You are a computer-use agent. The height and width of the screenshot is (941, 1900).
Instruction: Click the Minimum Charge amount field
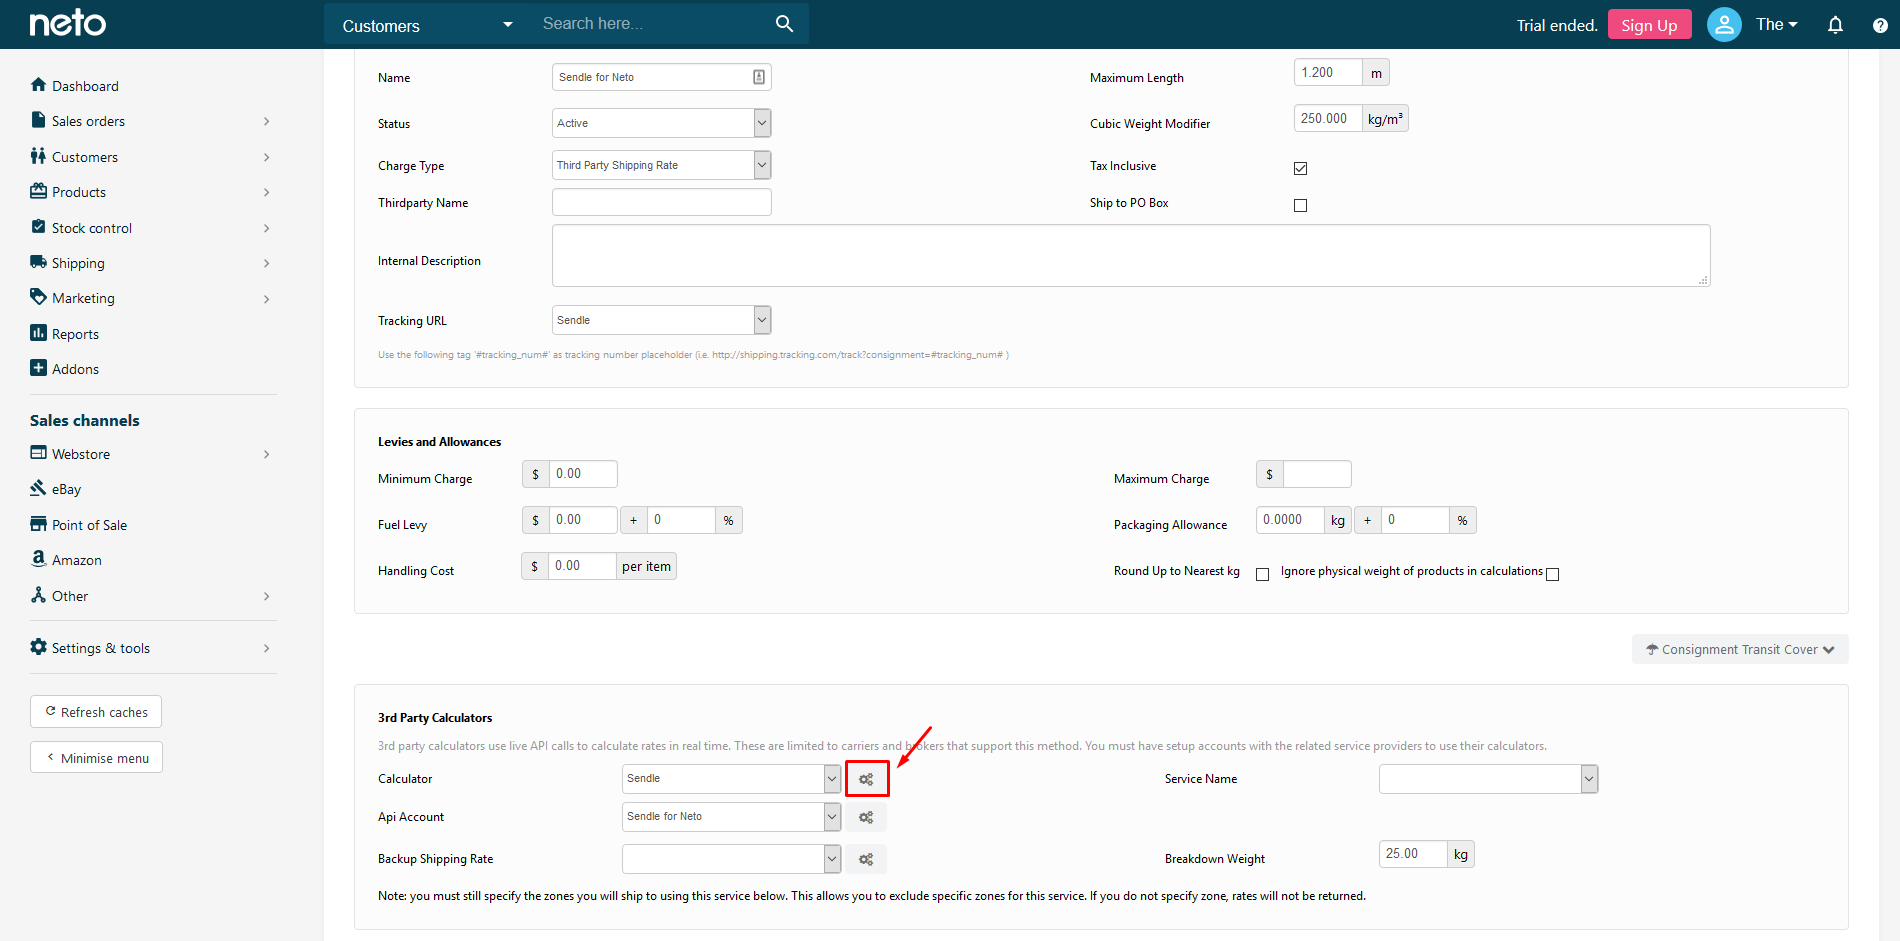(x=583, y=474)
